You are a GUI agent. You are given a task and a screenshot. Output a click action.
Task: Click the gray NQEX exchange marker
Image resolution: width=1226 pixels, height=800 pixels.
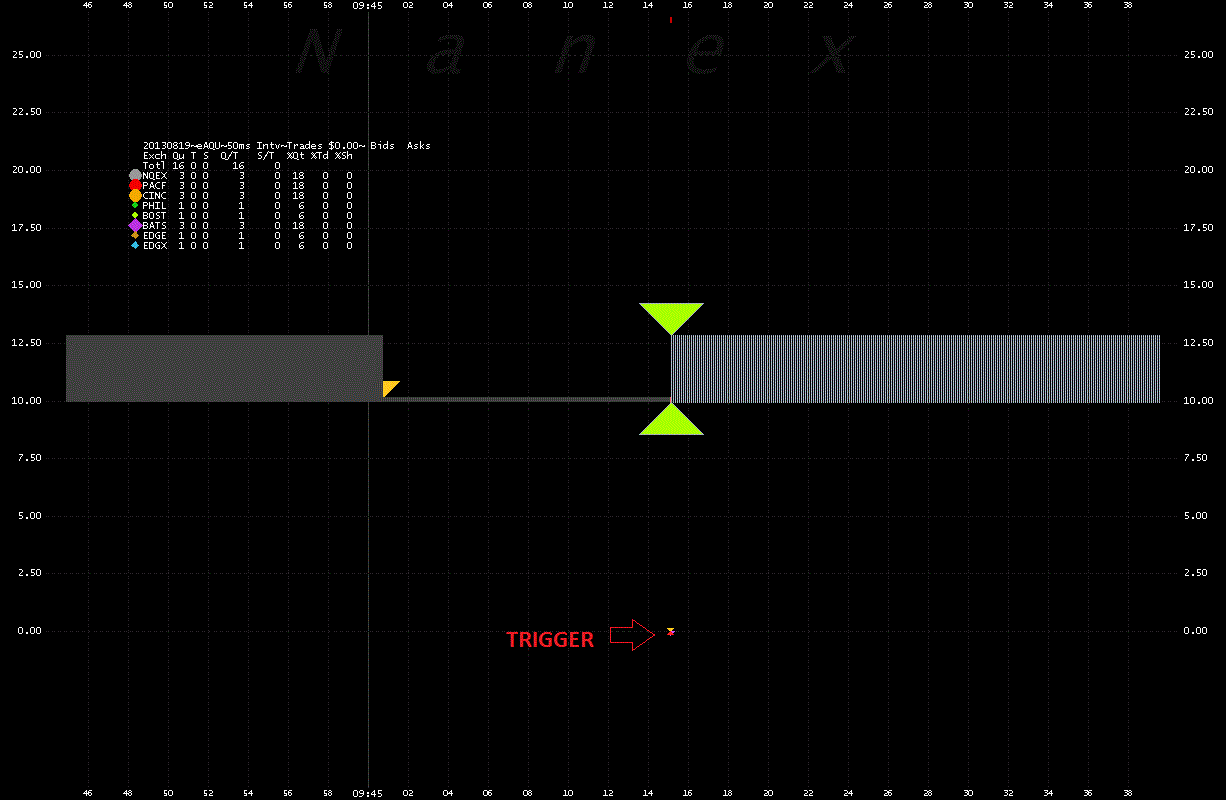pos(135,175)
